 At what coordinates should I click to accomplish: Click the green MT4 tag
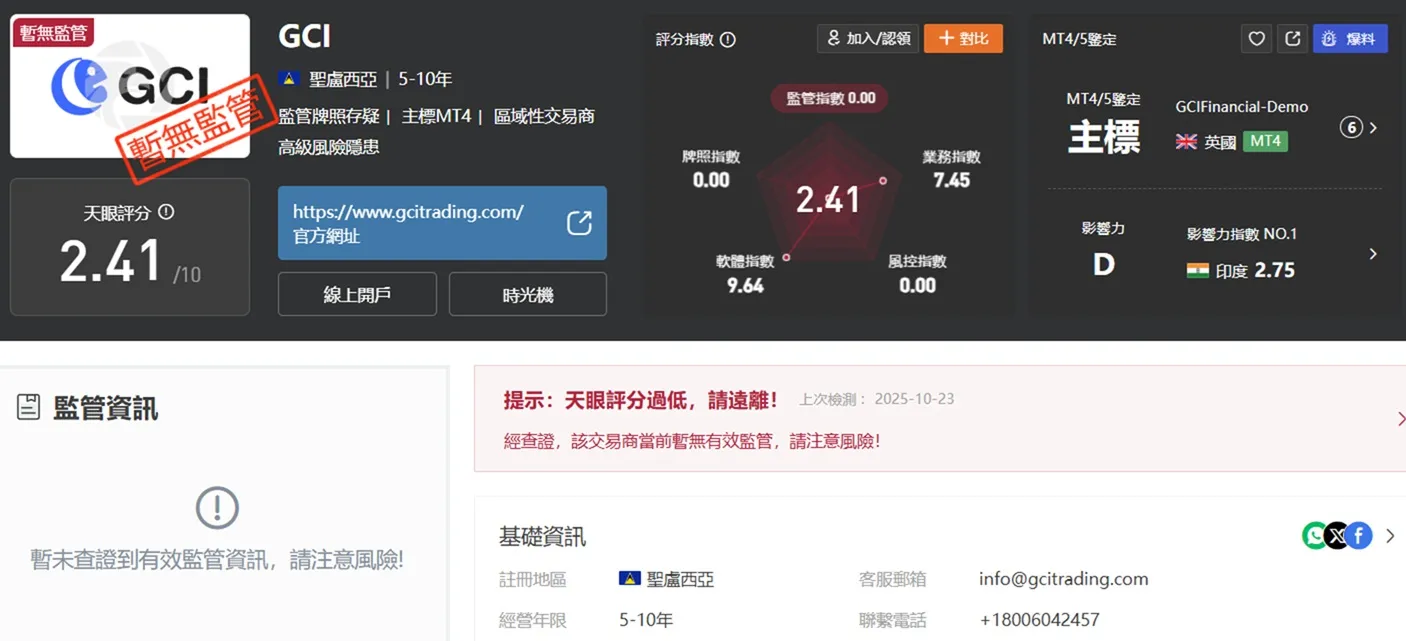pos(1265,142)
